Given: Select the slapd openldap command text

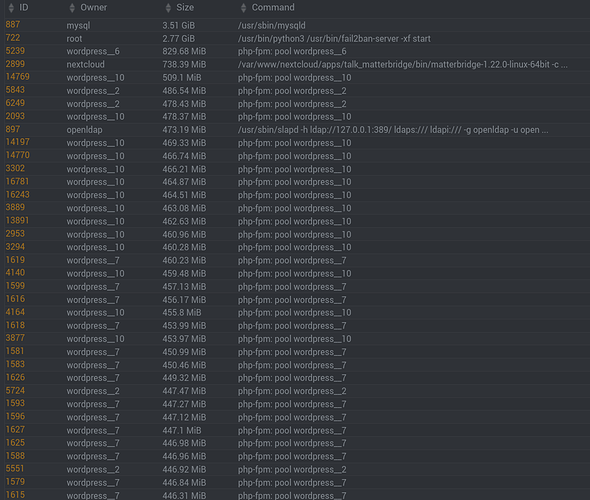Looking at the screenshot, I should 393,130.
